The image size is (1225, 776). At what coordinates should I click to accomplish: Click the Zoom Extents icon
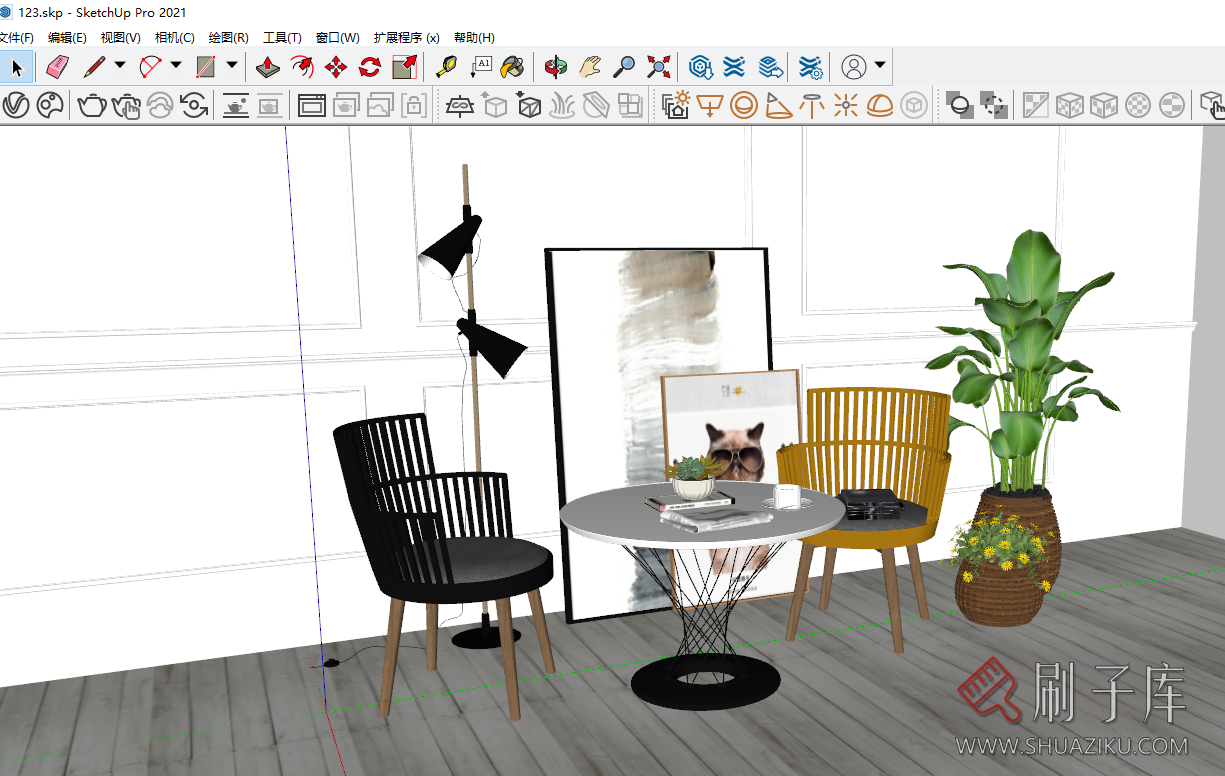[x=657, y=66]
